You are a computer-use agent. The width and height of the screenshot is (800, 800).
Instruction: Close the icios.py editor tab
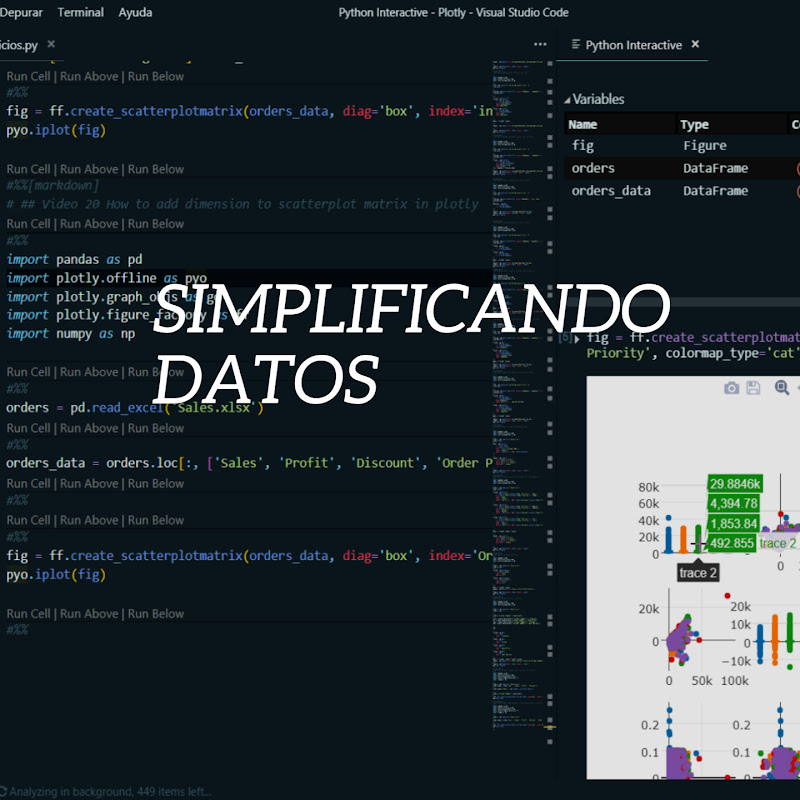pyautogui.click(x=51, y=45)
